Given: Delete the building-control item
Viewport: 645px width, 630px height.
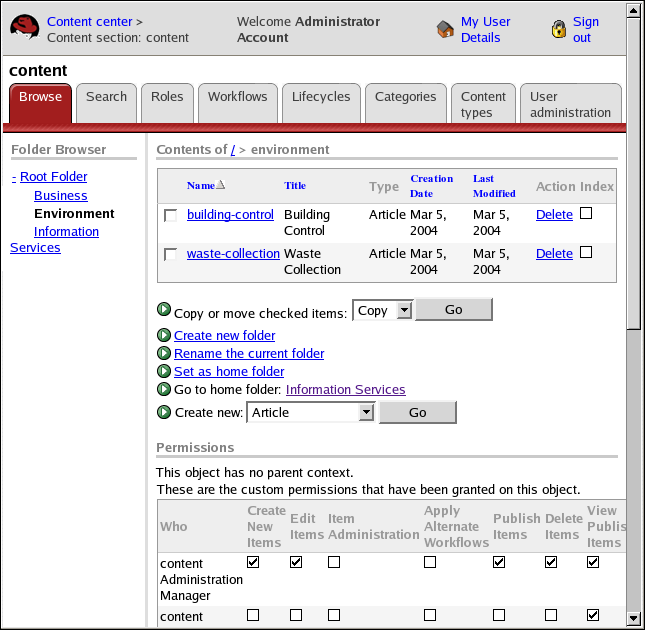Looking at the screenshot, I should tap(554, 214).
